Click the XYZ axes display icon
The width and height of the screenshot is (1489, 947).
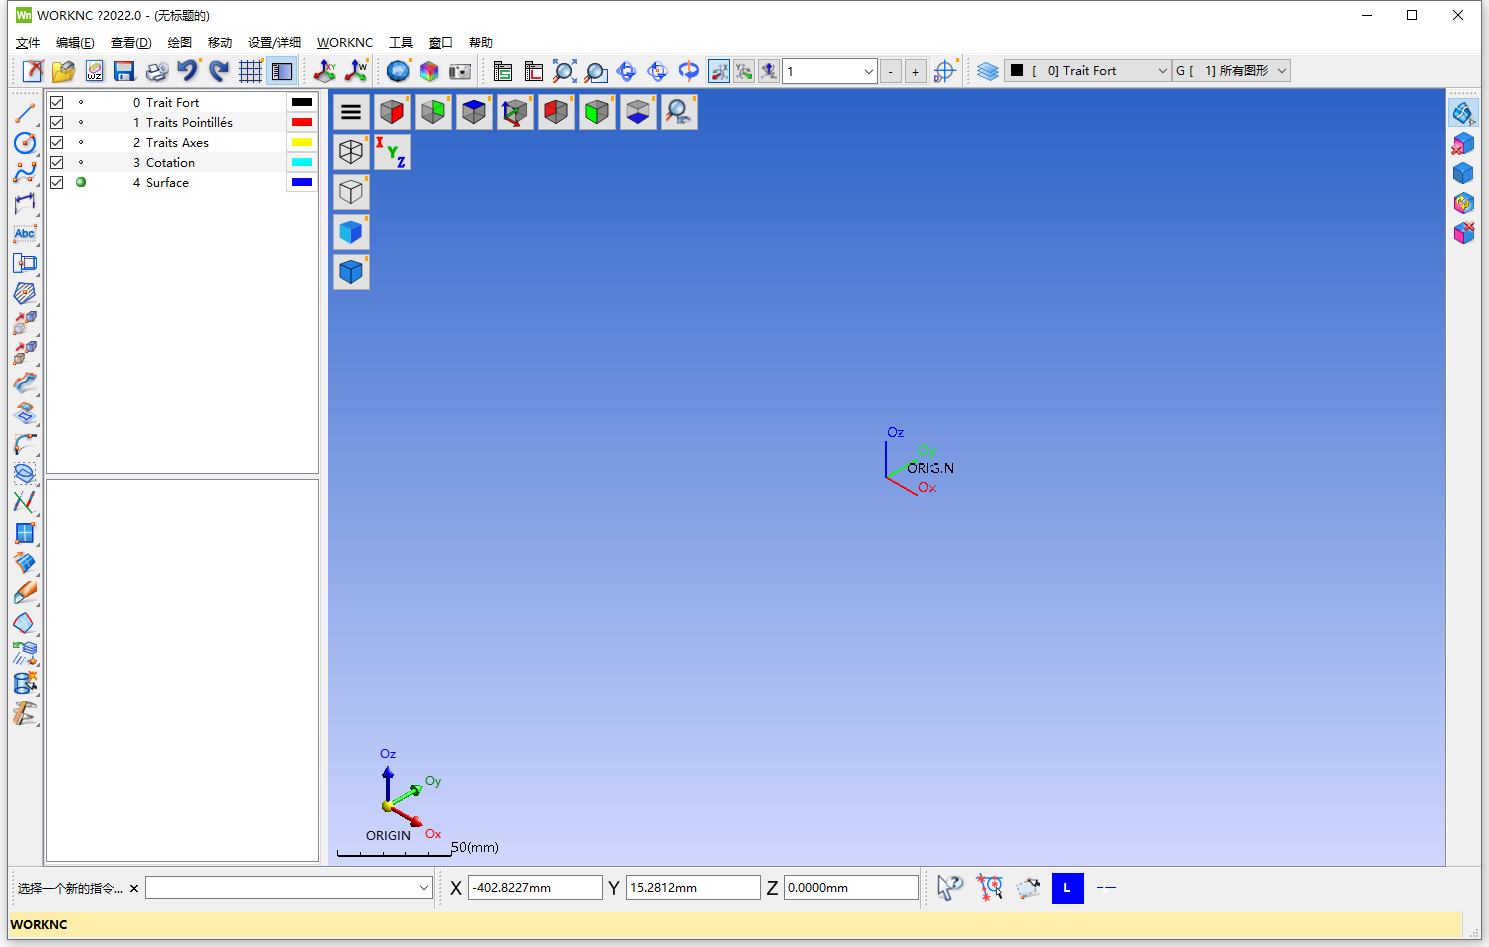[392, 152]
